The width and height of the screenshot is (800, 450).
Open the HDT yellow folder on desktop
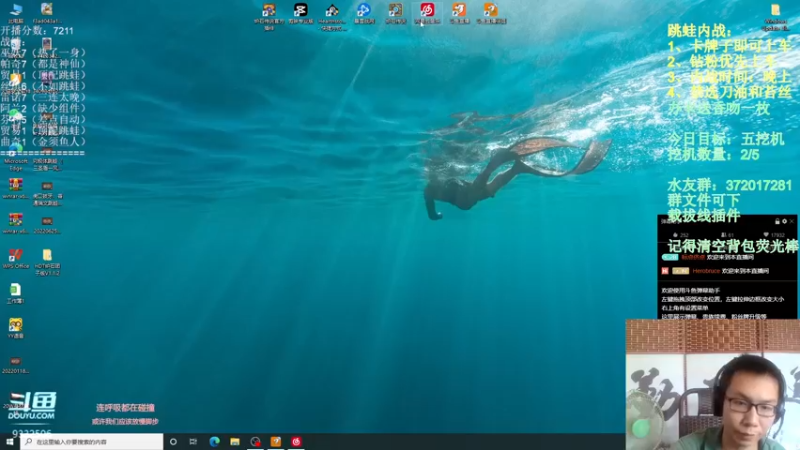coord(47,262)
